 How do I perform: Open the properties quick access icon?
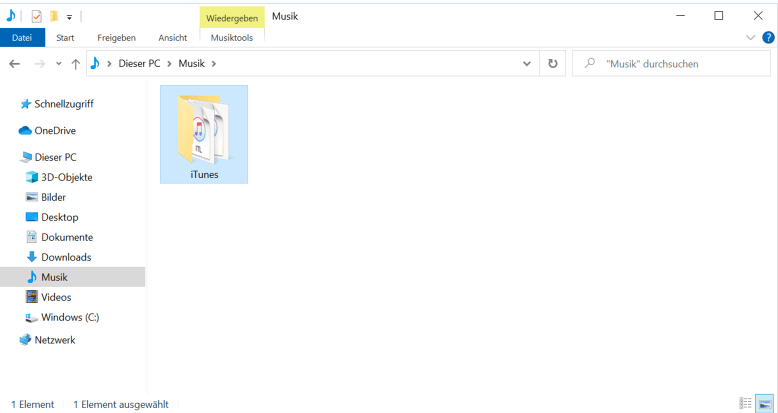click(36, 16)
